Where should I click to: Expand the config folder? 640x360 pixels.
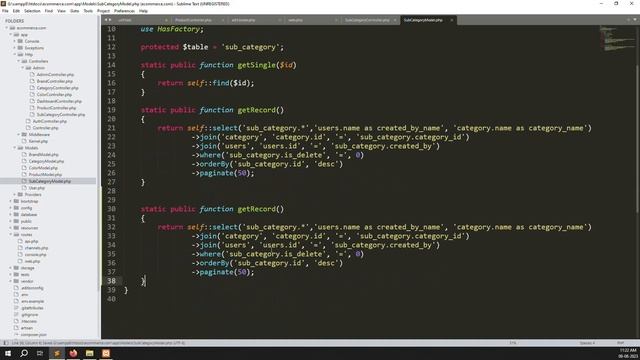[11, 208]
